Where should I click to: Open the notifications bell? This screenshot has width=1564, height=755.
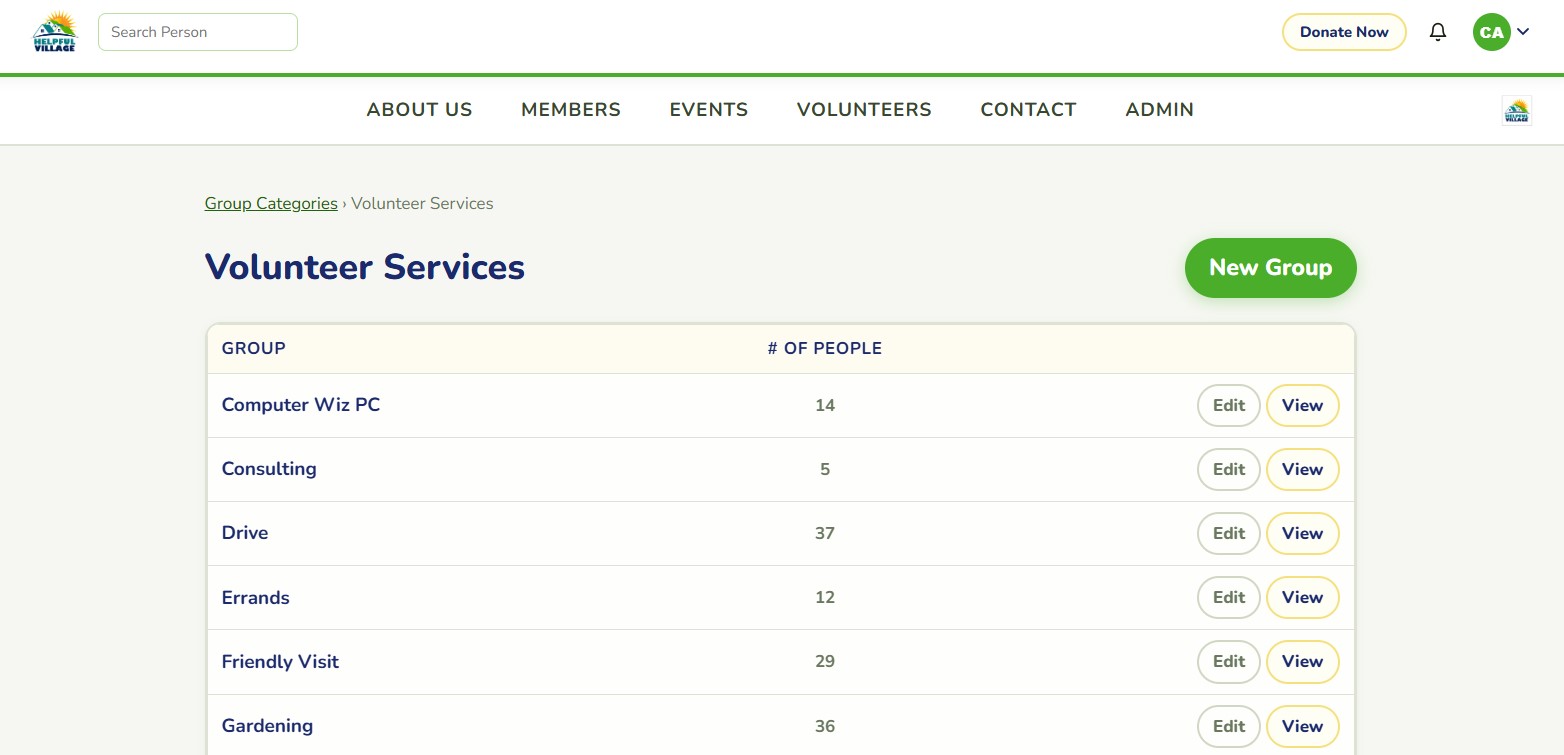pos(1438,32)
